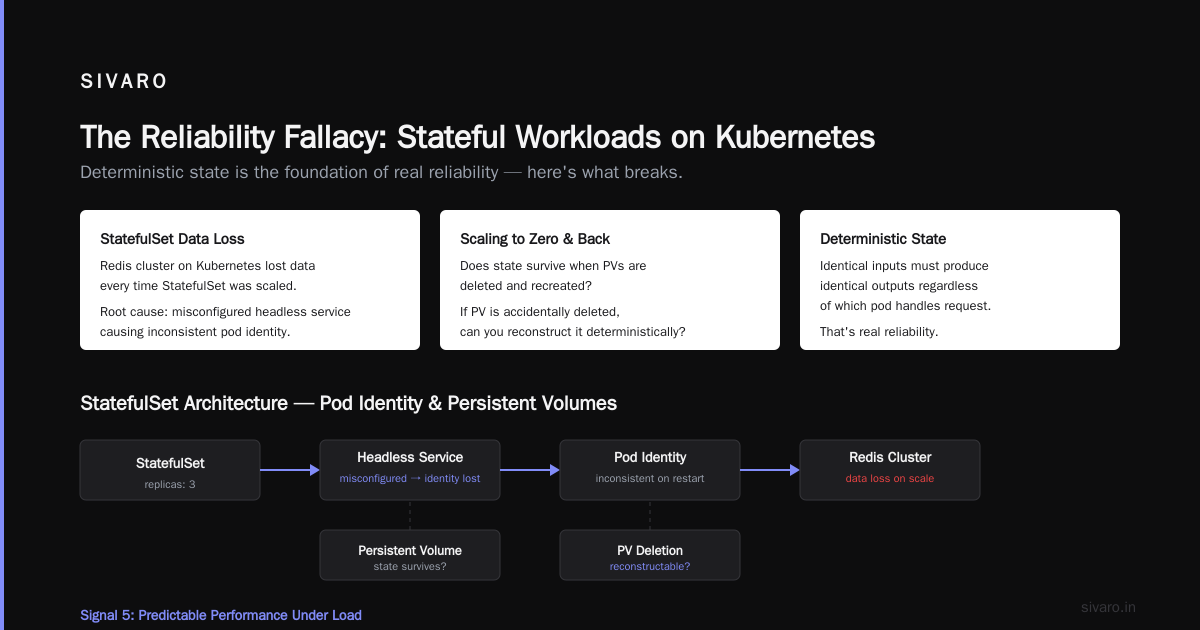Click the 'Scaling to Zero & Back' title
The width and height of the screenshot is (1200, 630).
coord(535,239)
